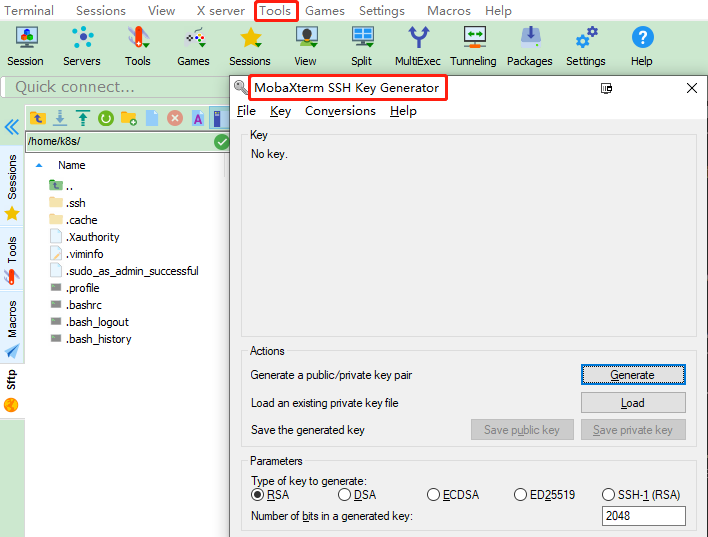Select the DSA key type
This screenshot has height=537, width=708.
[x=344, y=495]
